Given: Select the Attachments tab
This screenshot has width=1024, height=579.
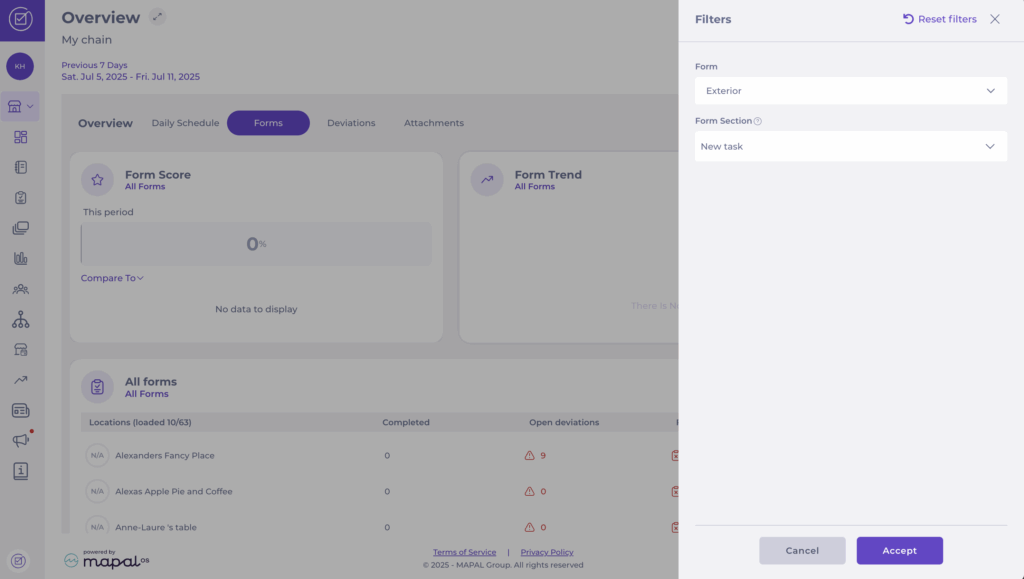Looking at the screenshot, I should coord(433,123).
